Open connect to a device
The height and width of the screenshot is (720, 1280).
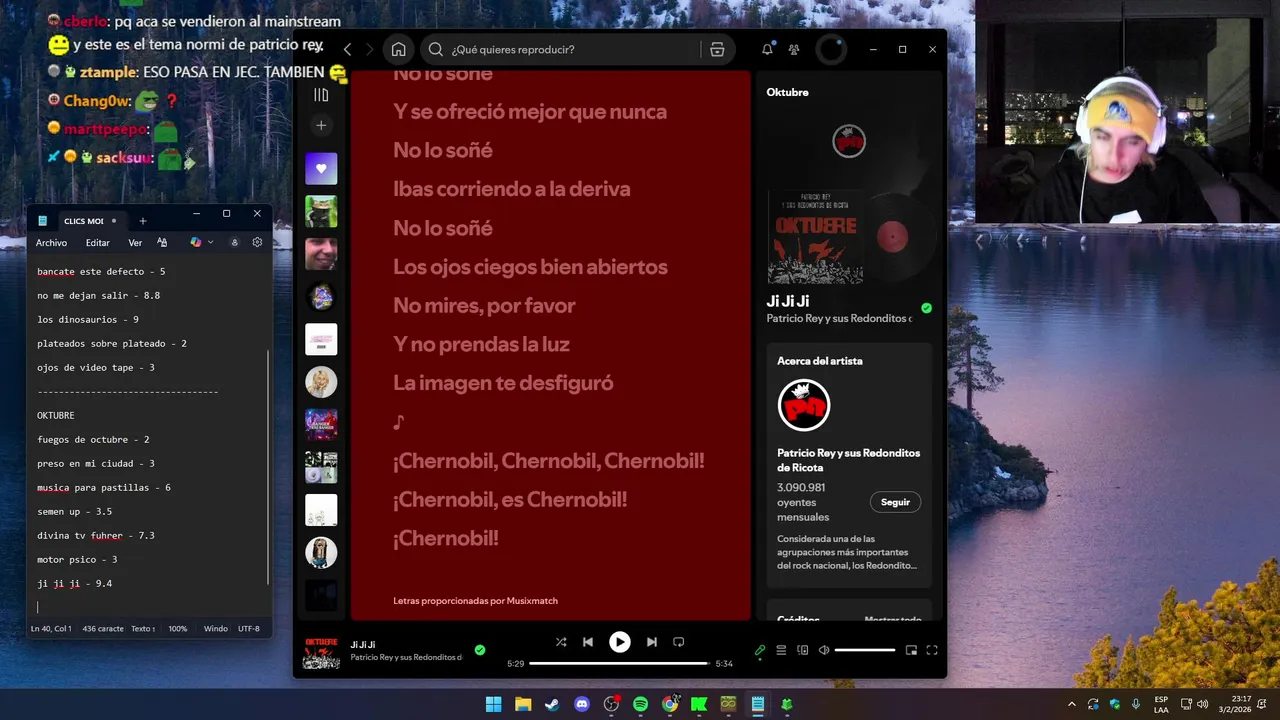pyautogui.click(x=803, y=650)
